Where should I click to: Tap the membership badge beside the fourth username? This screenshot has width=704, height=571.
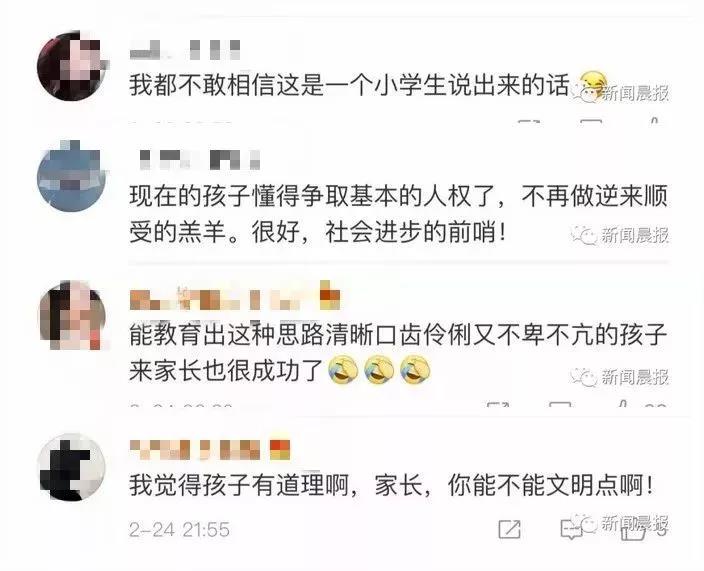(x=280, y=449)
